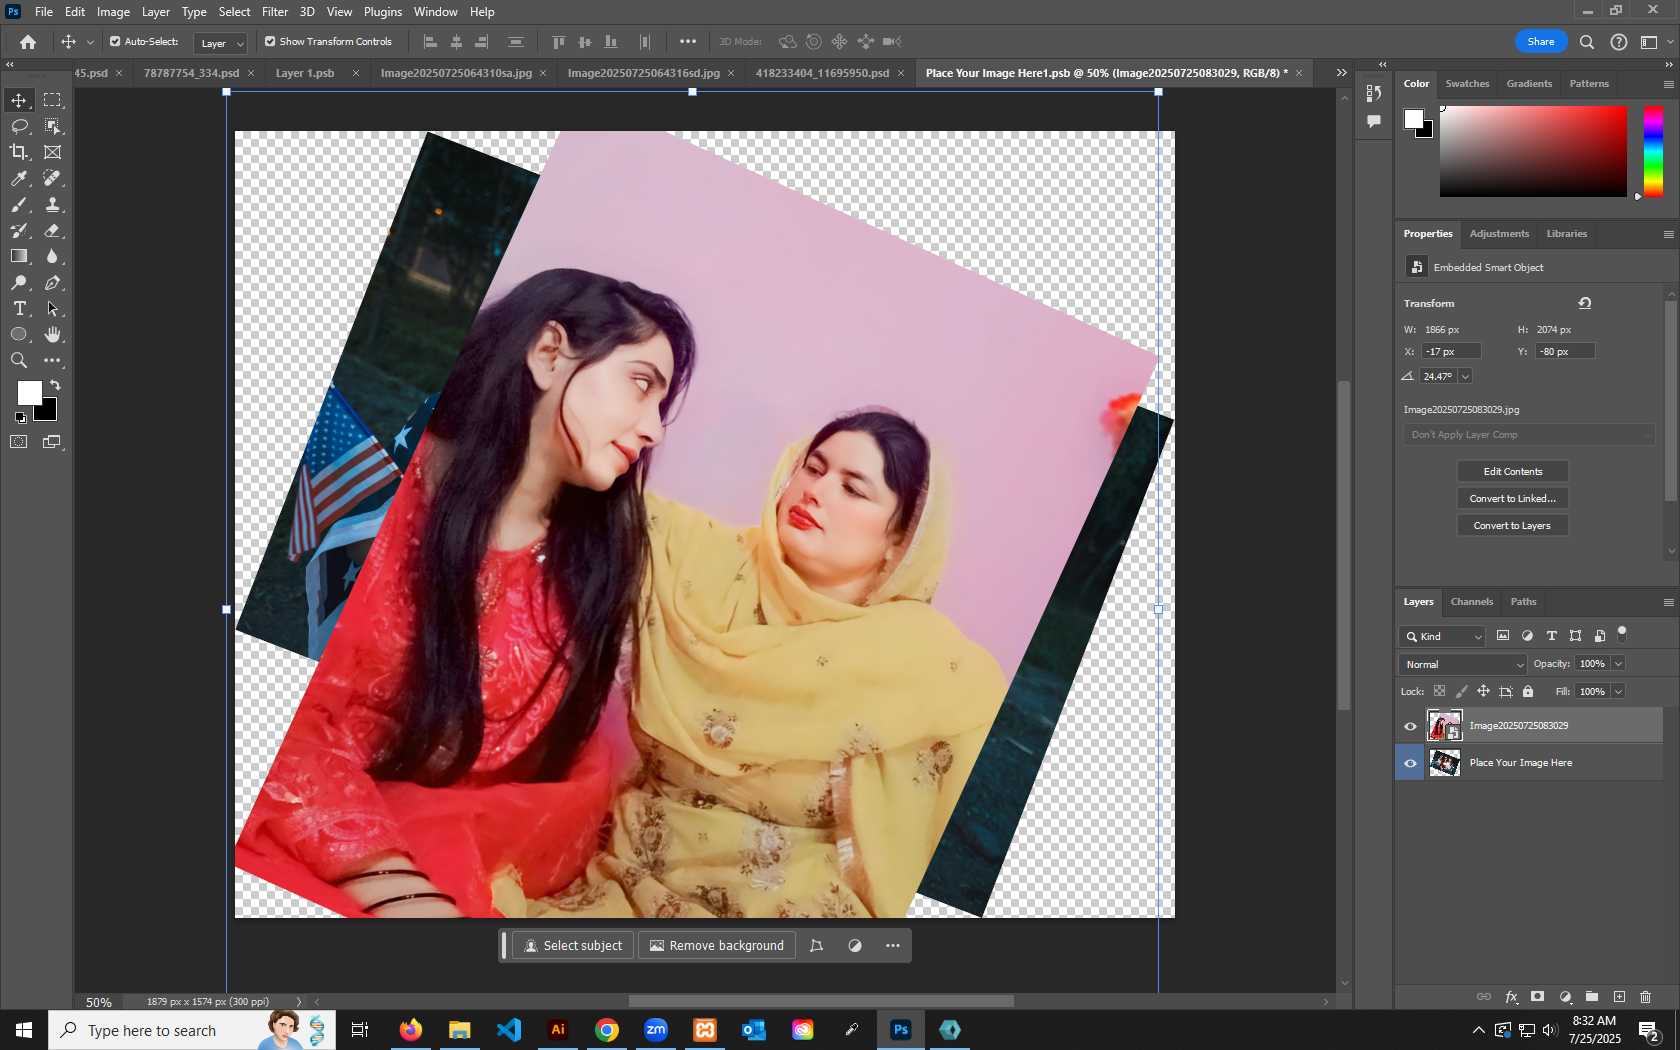Select the History Brush tool

click(19, 230)
